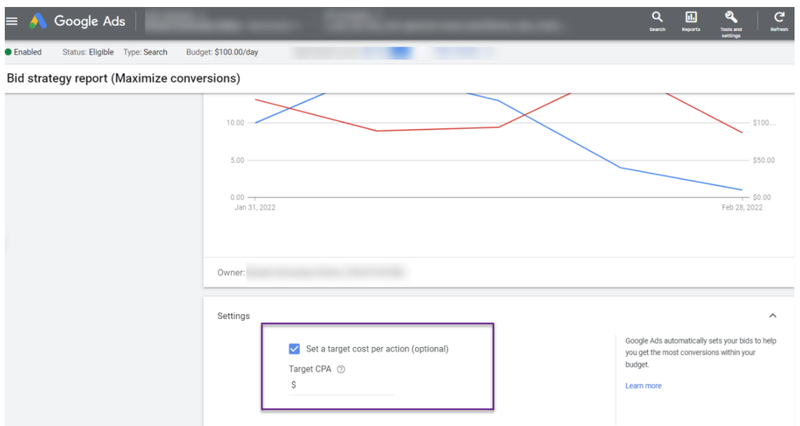Click the 5.00 left axis value
This screenshot has height=426, width=800.
(x=237, y=160)
